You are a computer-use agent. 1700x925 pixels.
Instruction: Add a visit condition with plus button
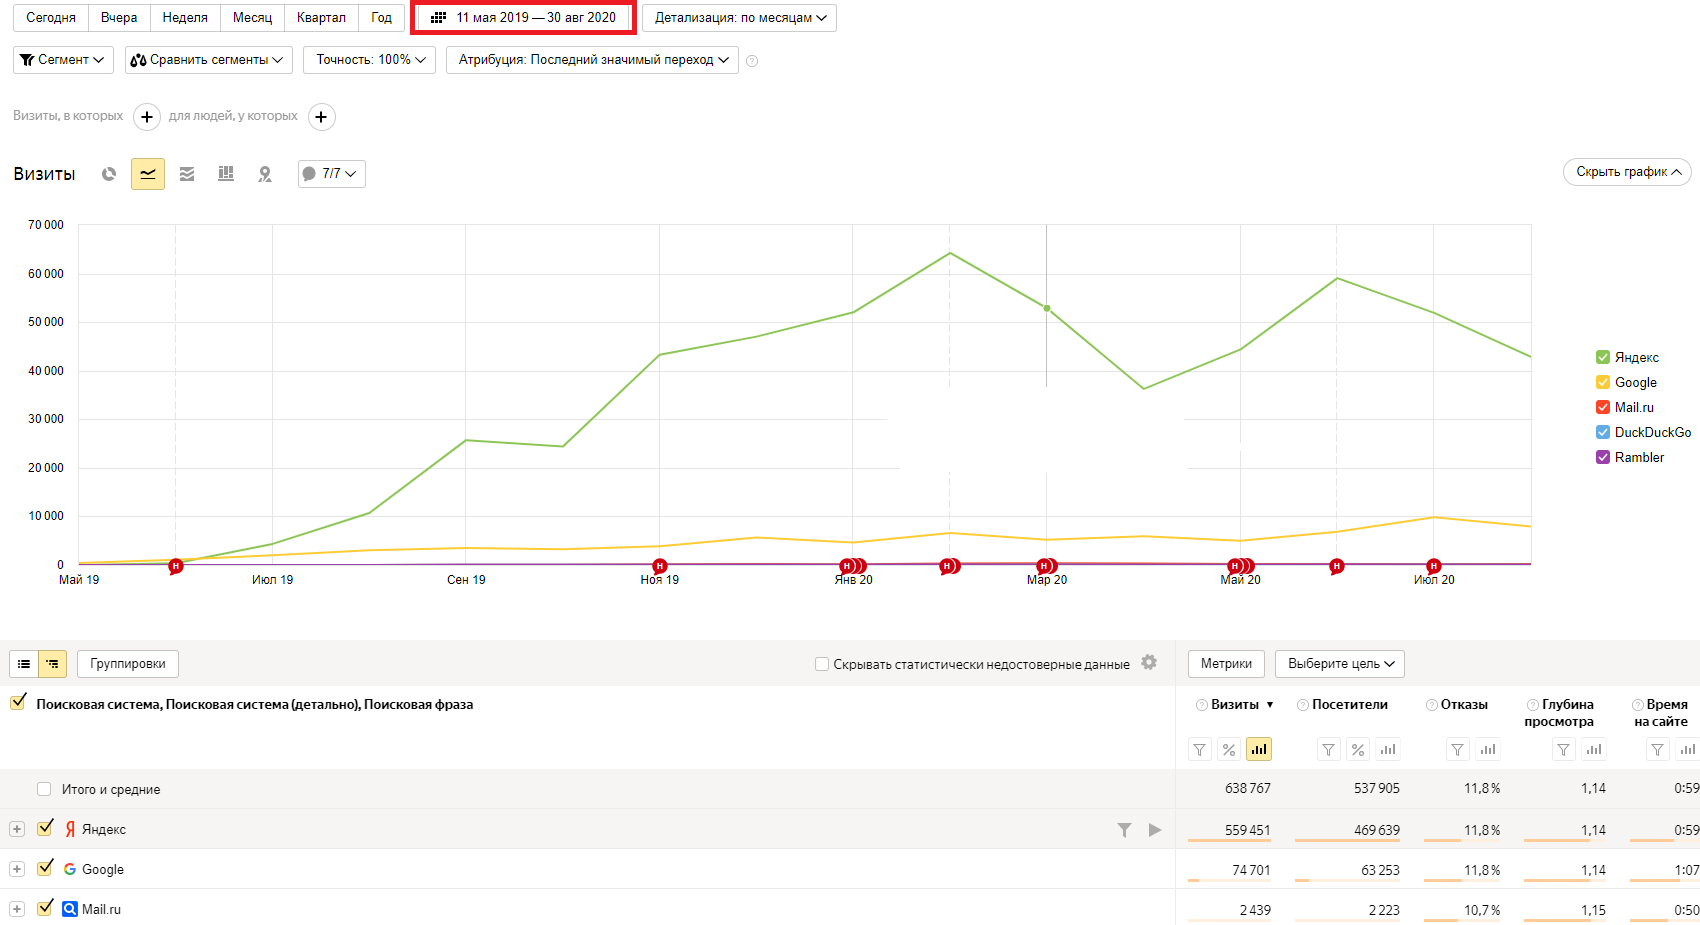(x=147, y=117)
